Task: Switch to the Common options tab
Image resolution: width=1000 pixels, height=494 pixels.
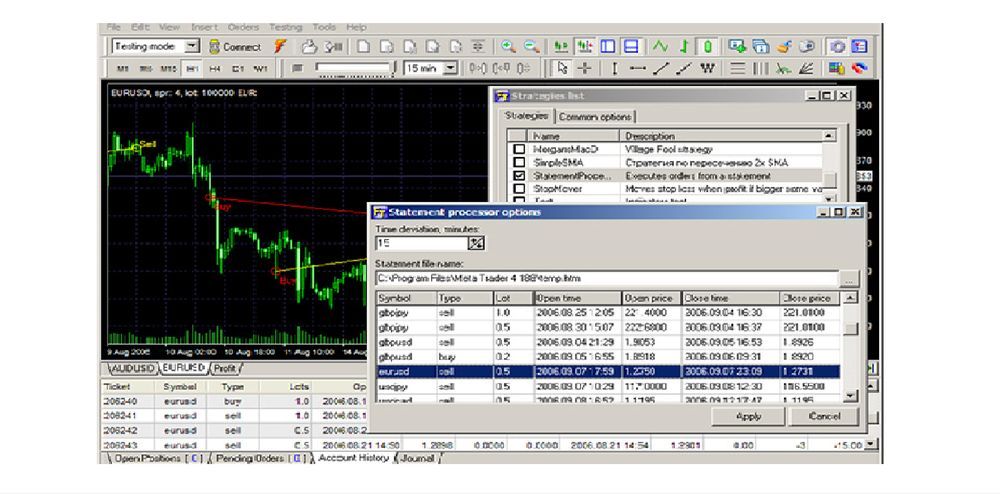Action: coord(595,117)
